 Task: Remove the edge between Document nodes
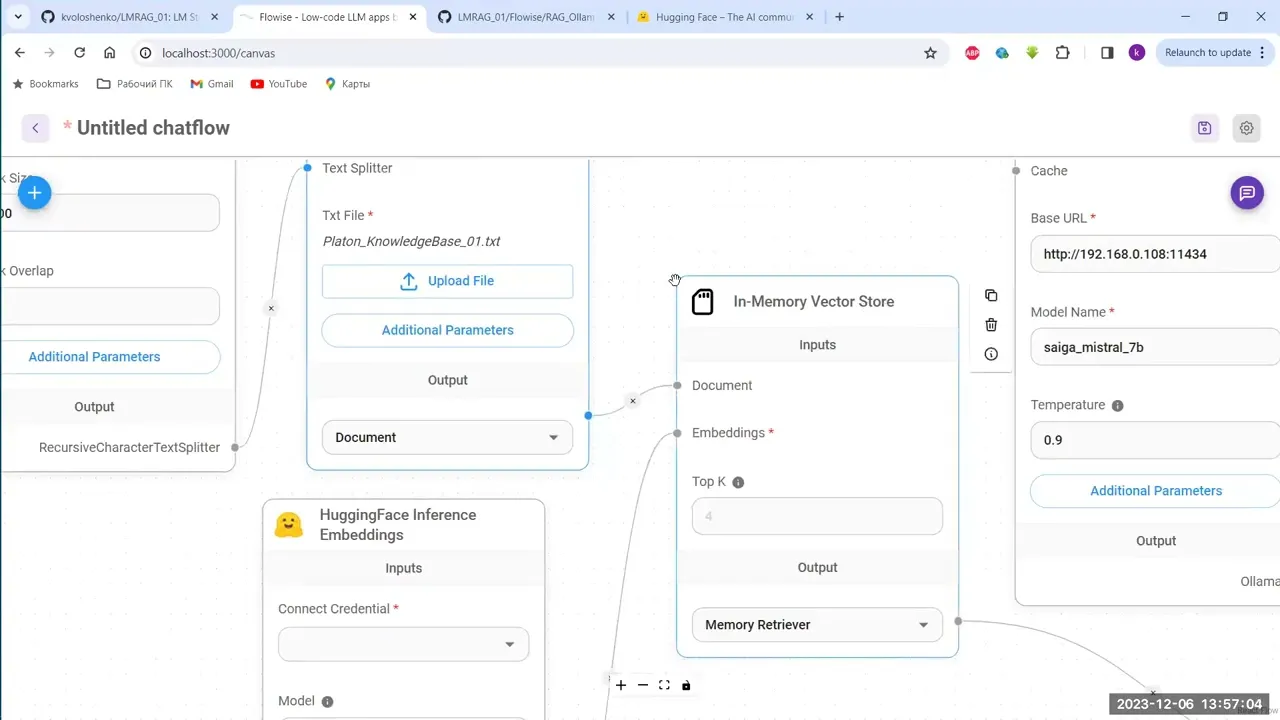[632, 401]
